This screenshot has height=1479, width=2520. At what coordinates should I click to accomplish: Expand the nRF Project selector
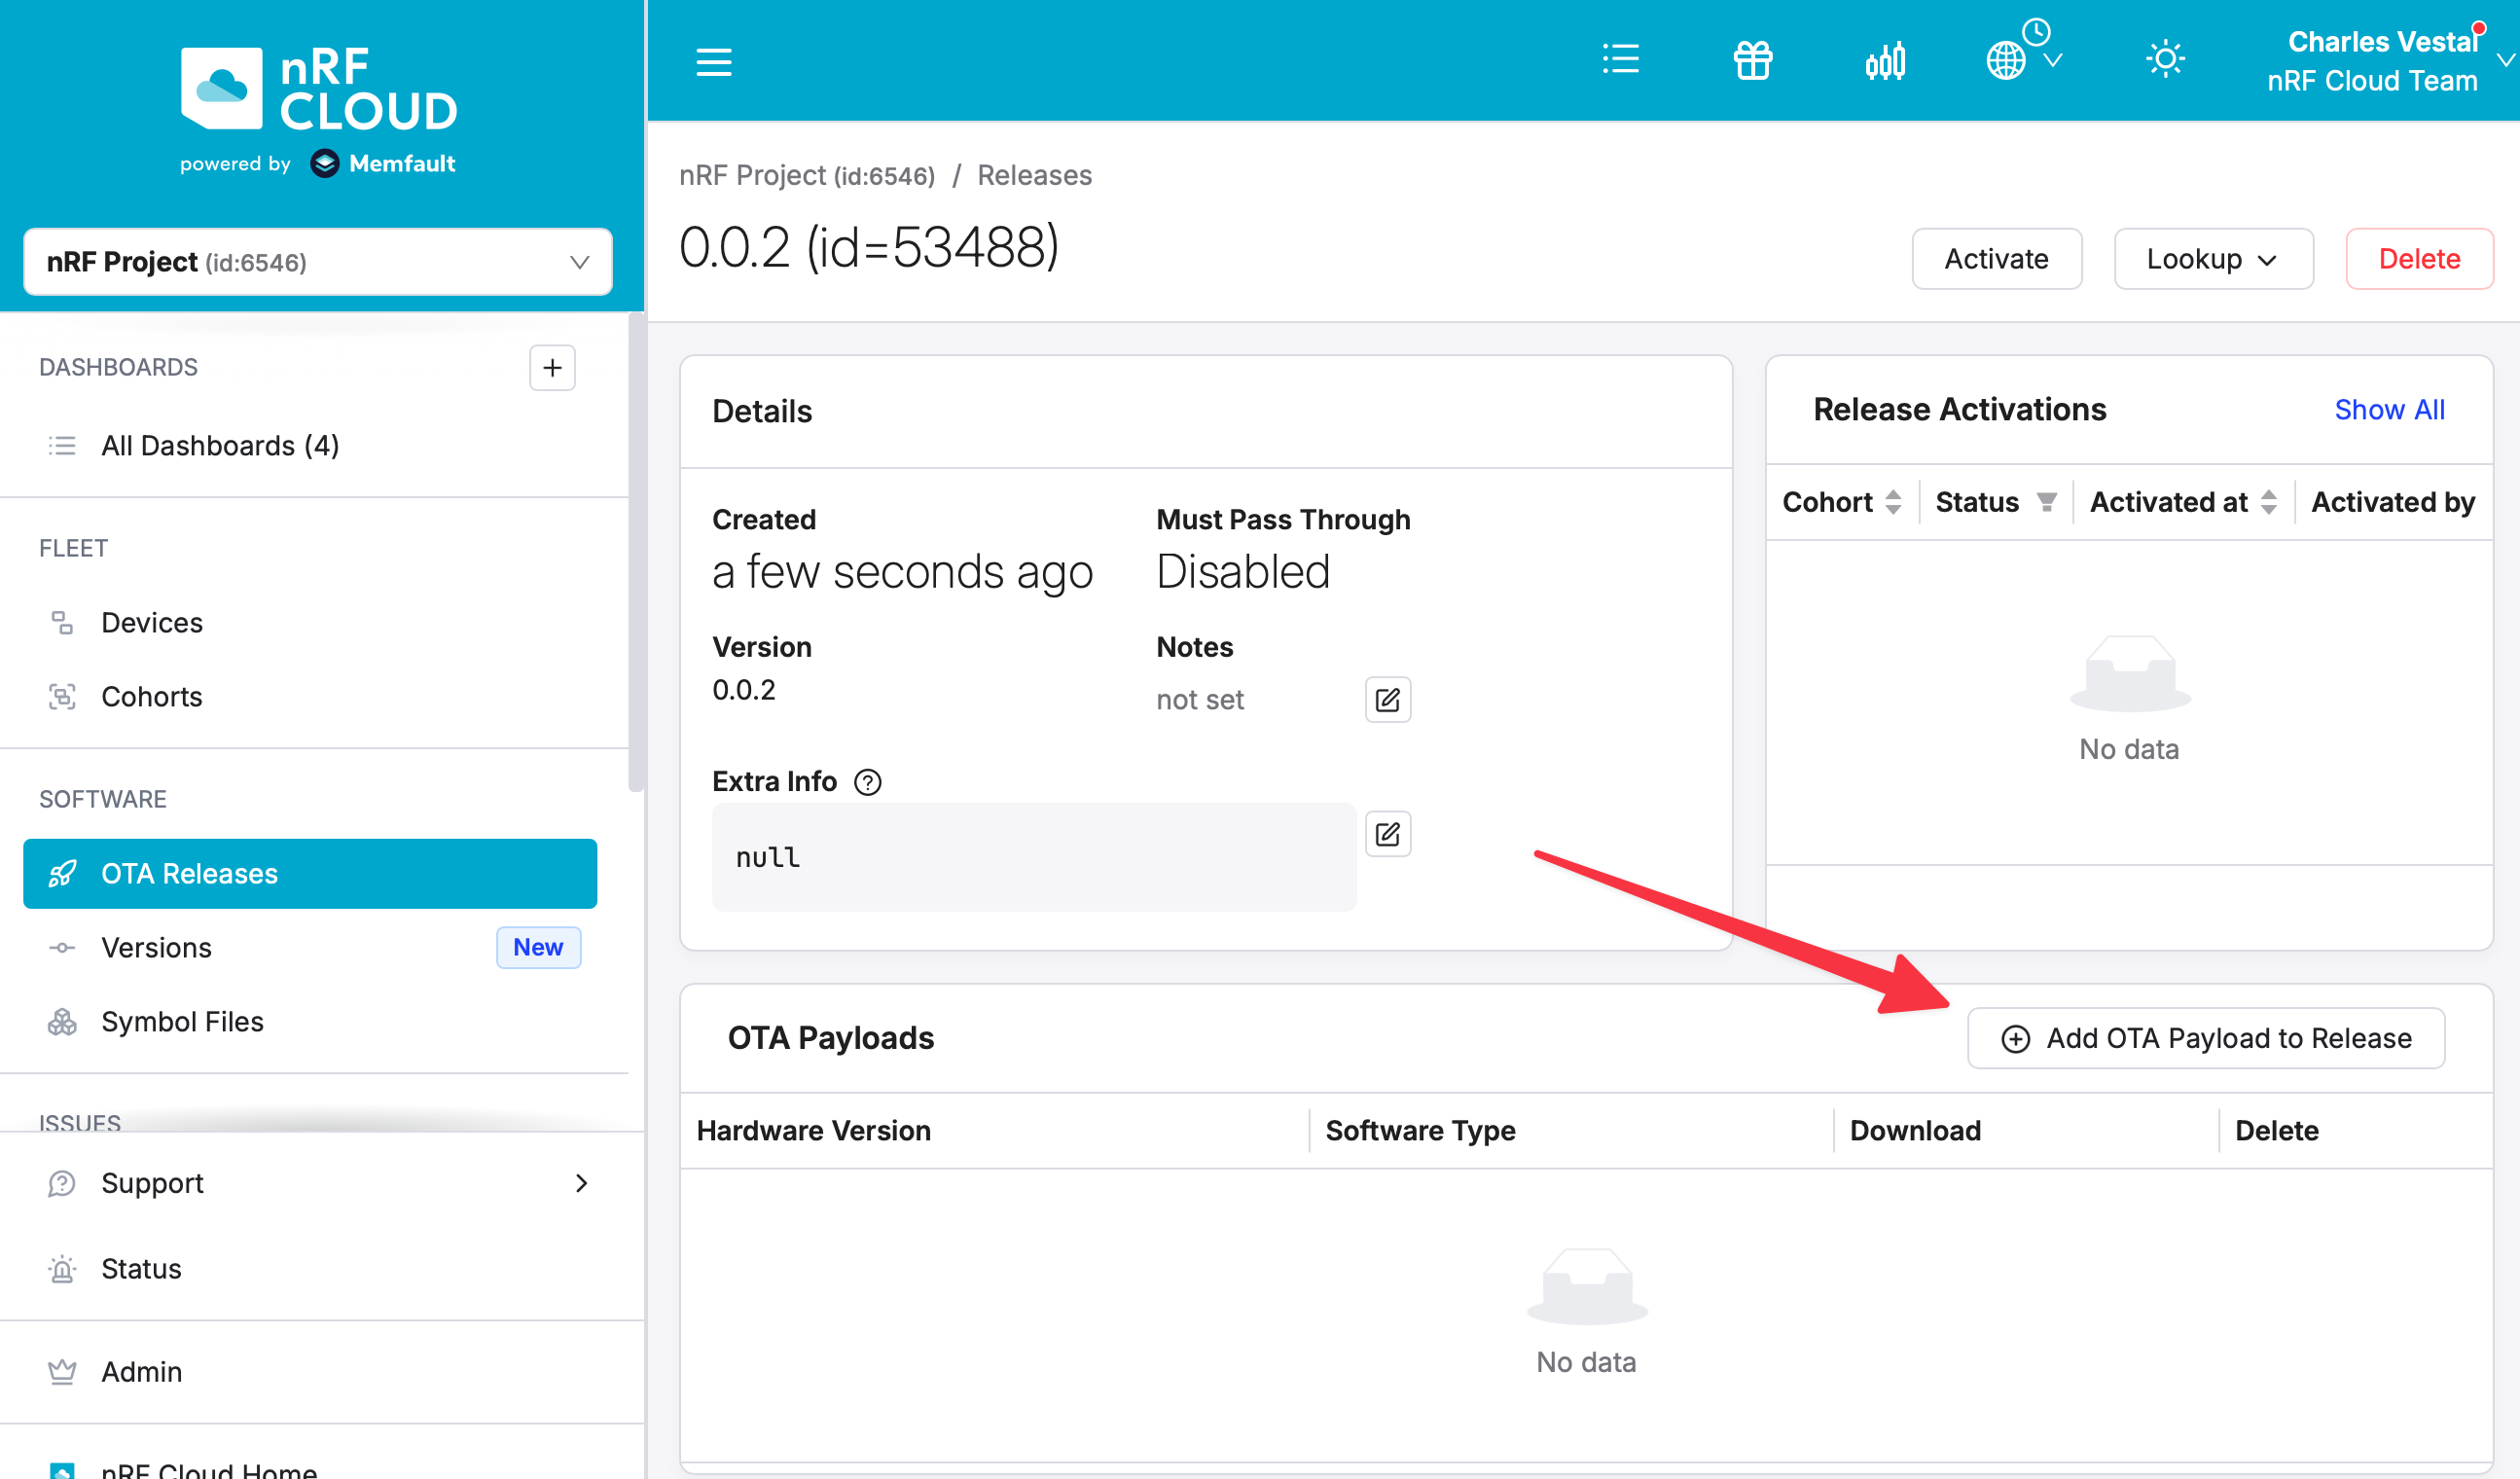click(x=317, y=262)
